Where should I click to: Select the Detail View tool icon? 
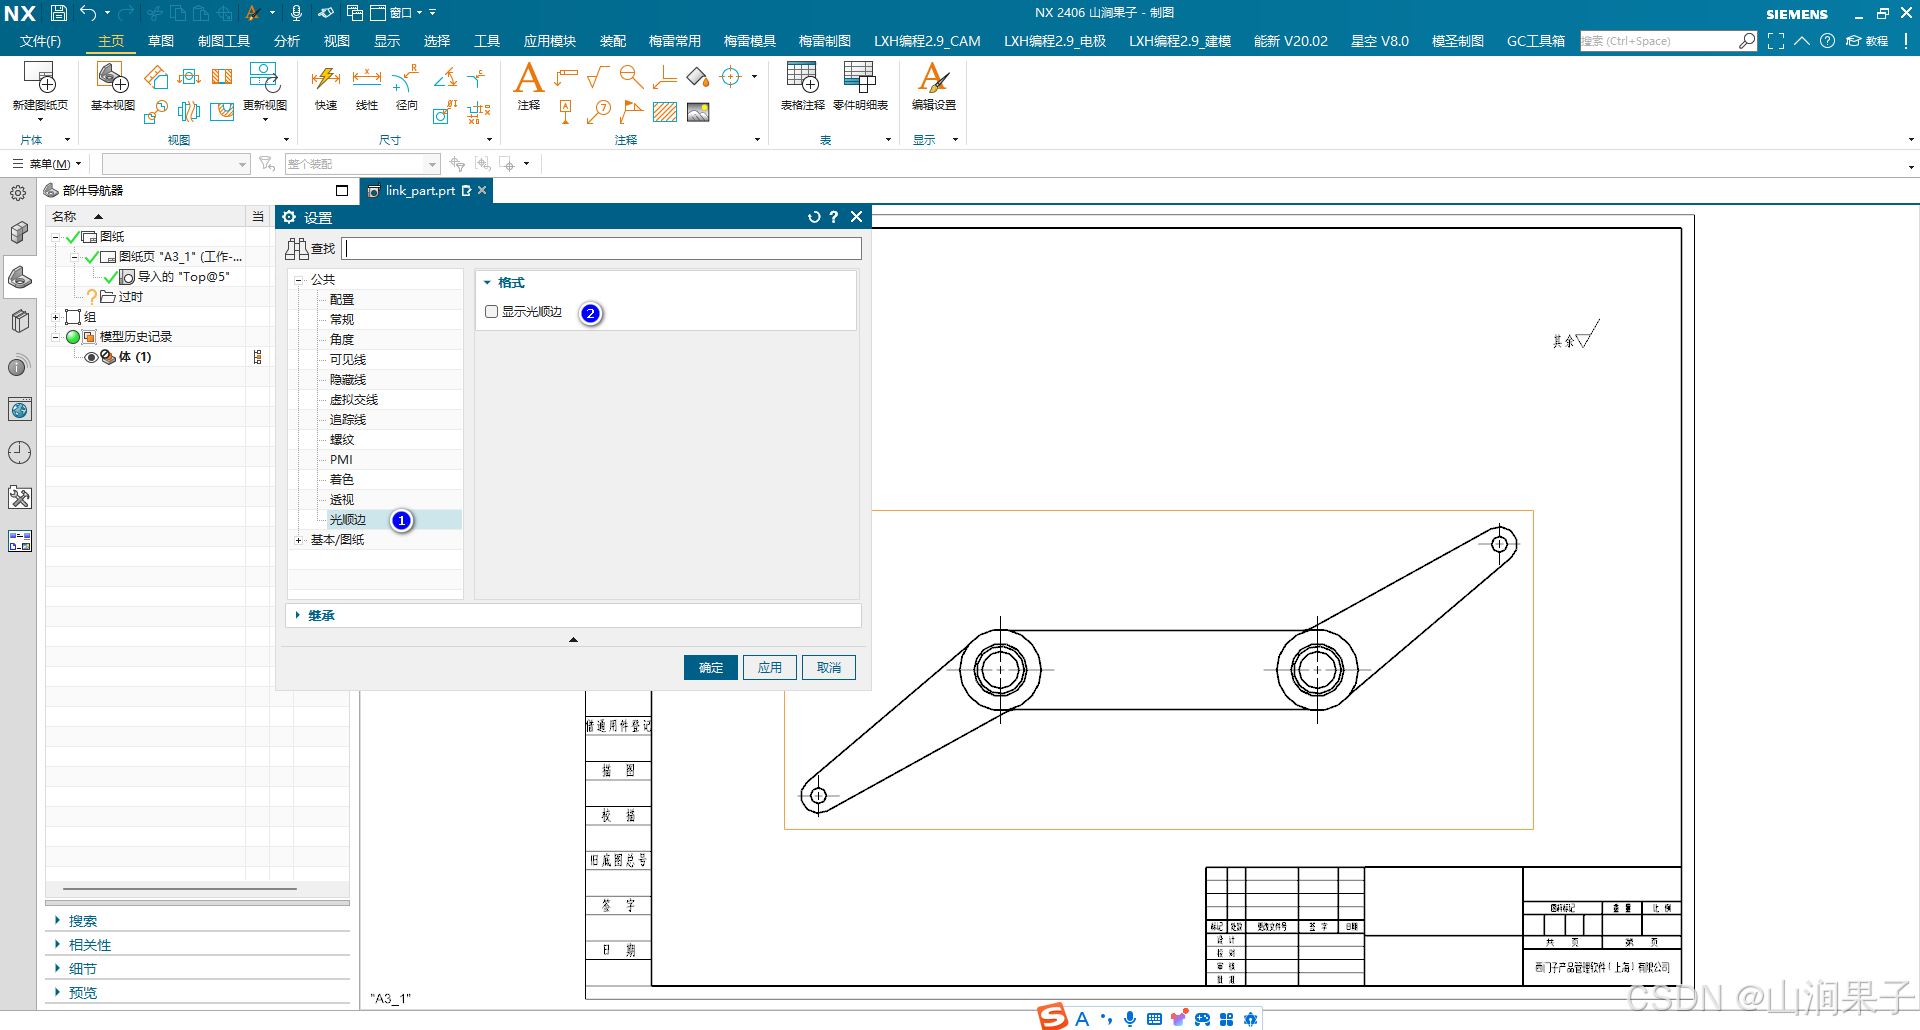pyautogui.click(x=155, y=112)
